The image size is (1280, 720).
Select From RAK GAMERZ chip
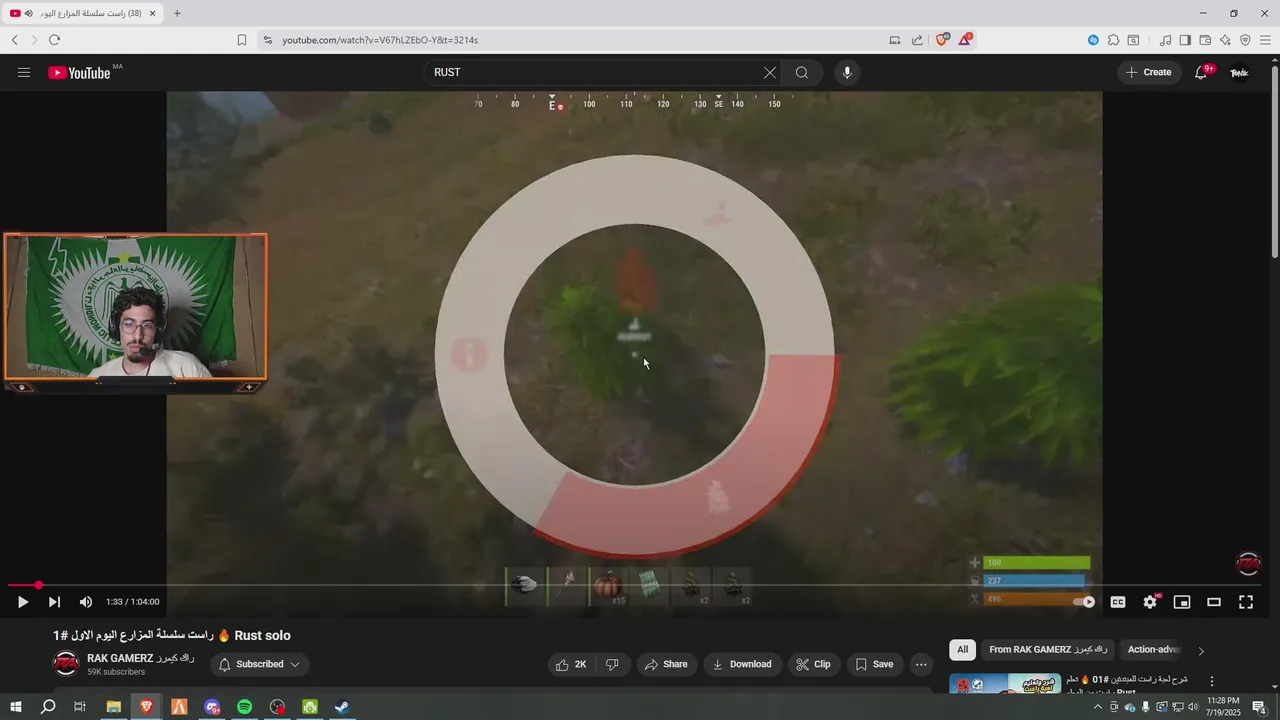[x=1048, y=649]
